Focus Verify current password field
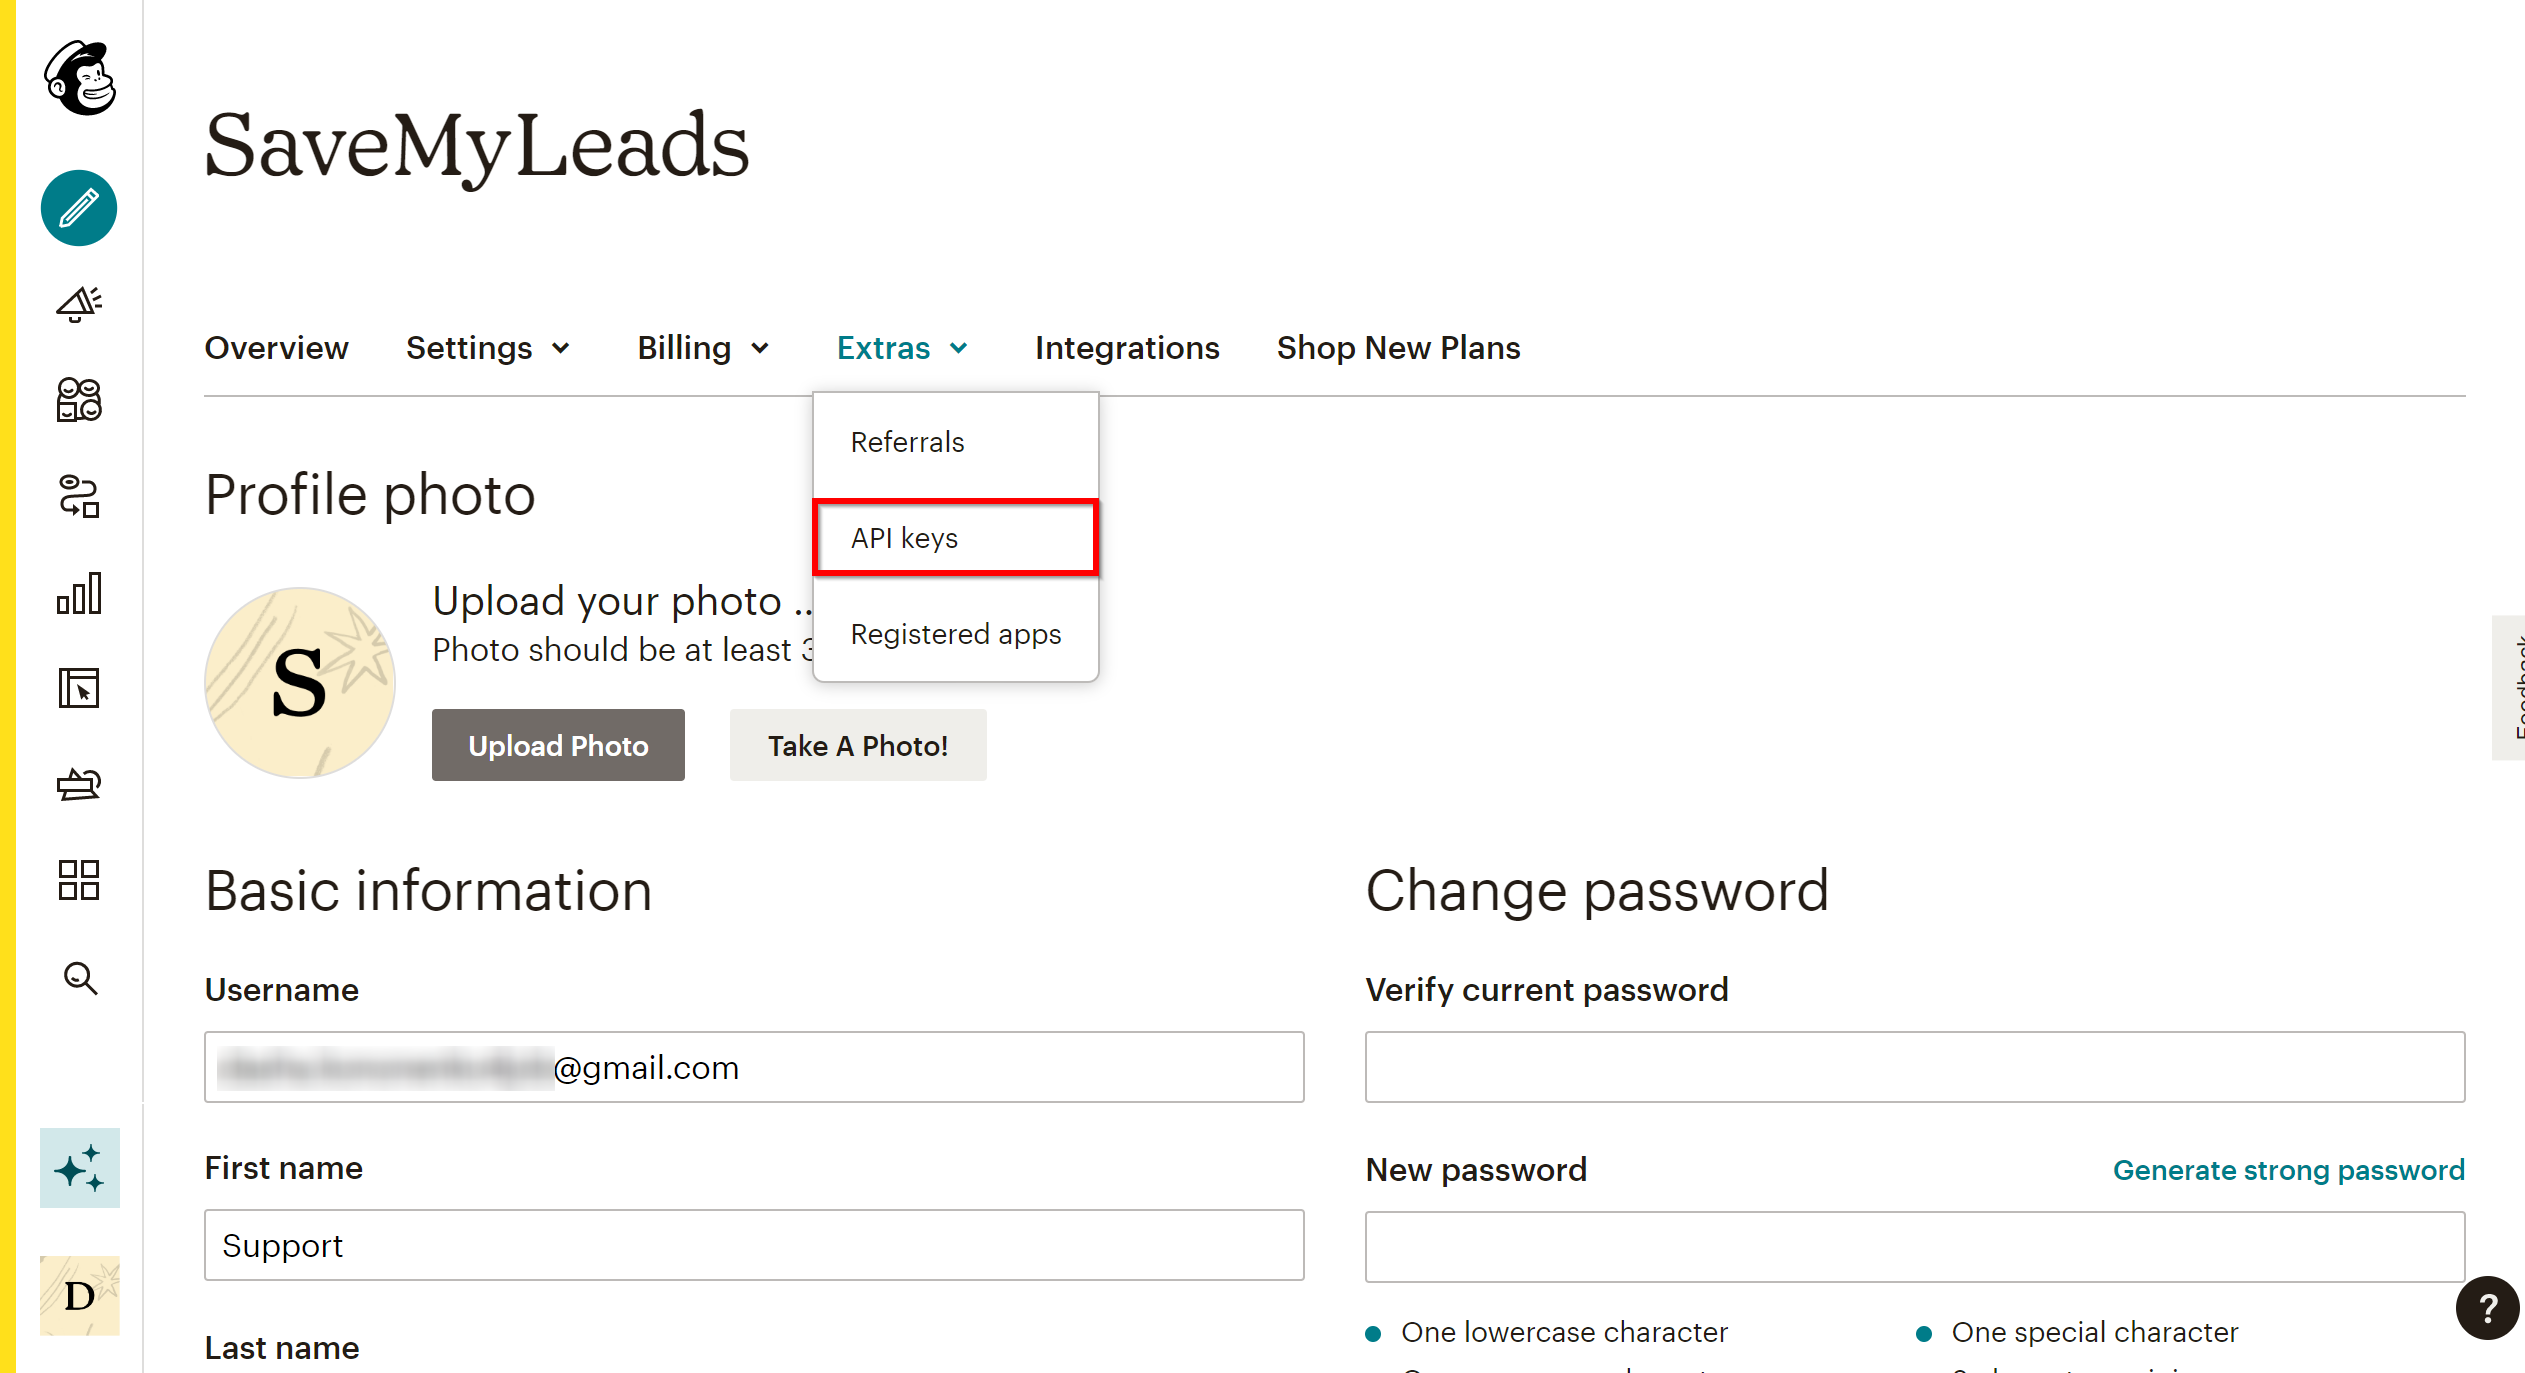Image resolution: width=2525 pixels, height=1373 pixels. pos(1915,1067)
